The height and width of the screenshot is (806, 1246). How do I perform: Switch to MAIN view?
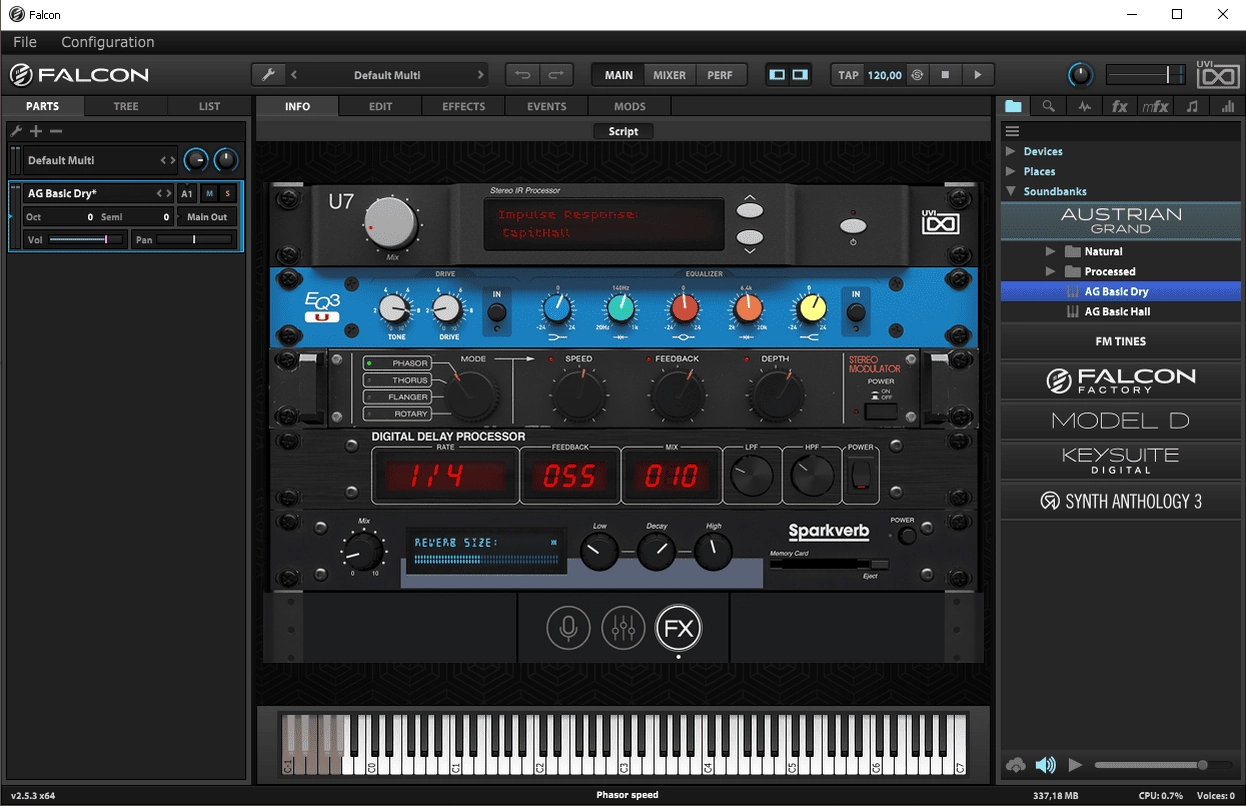[x=619, y=75]
